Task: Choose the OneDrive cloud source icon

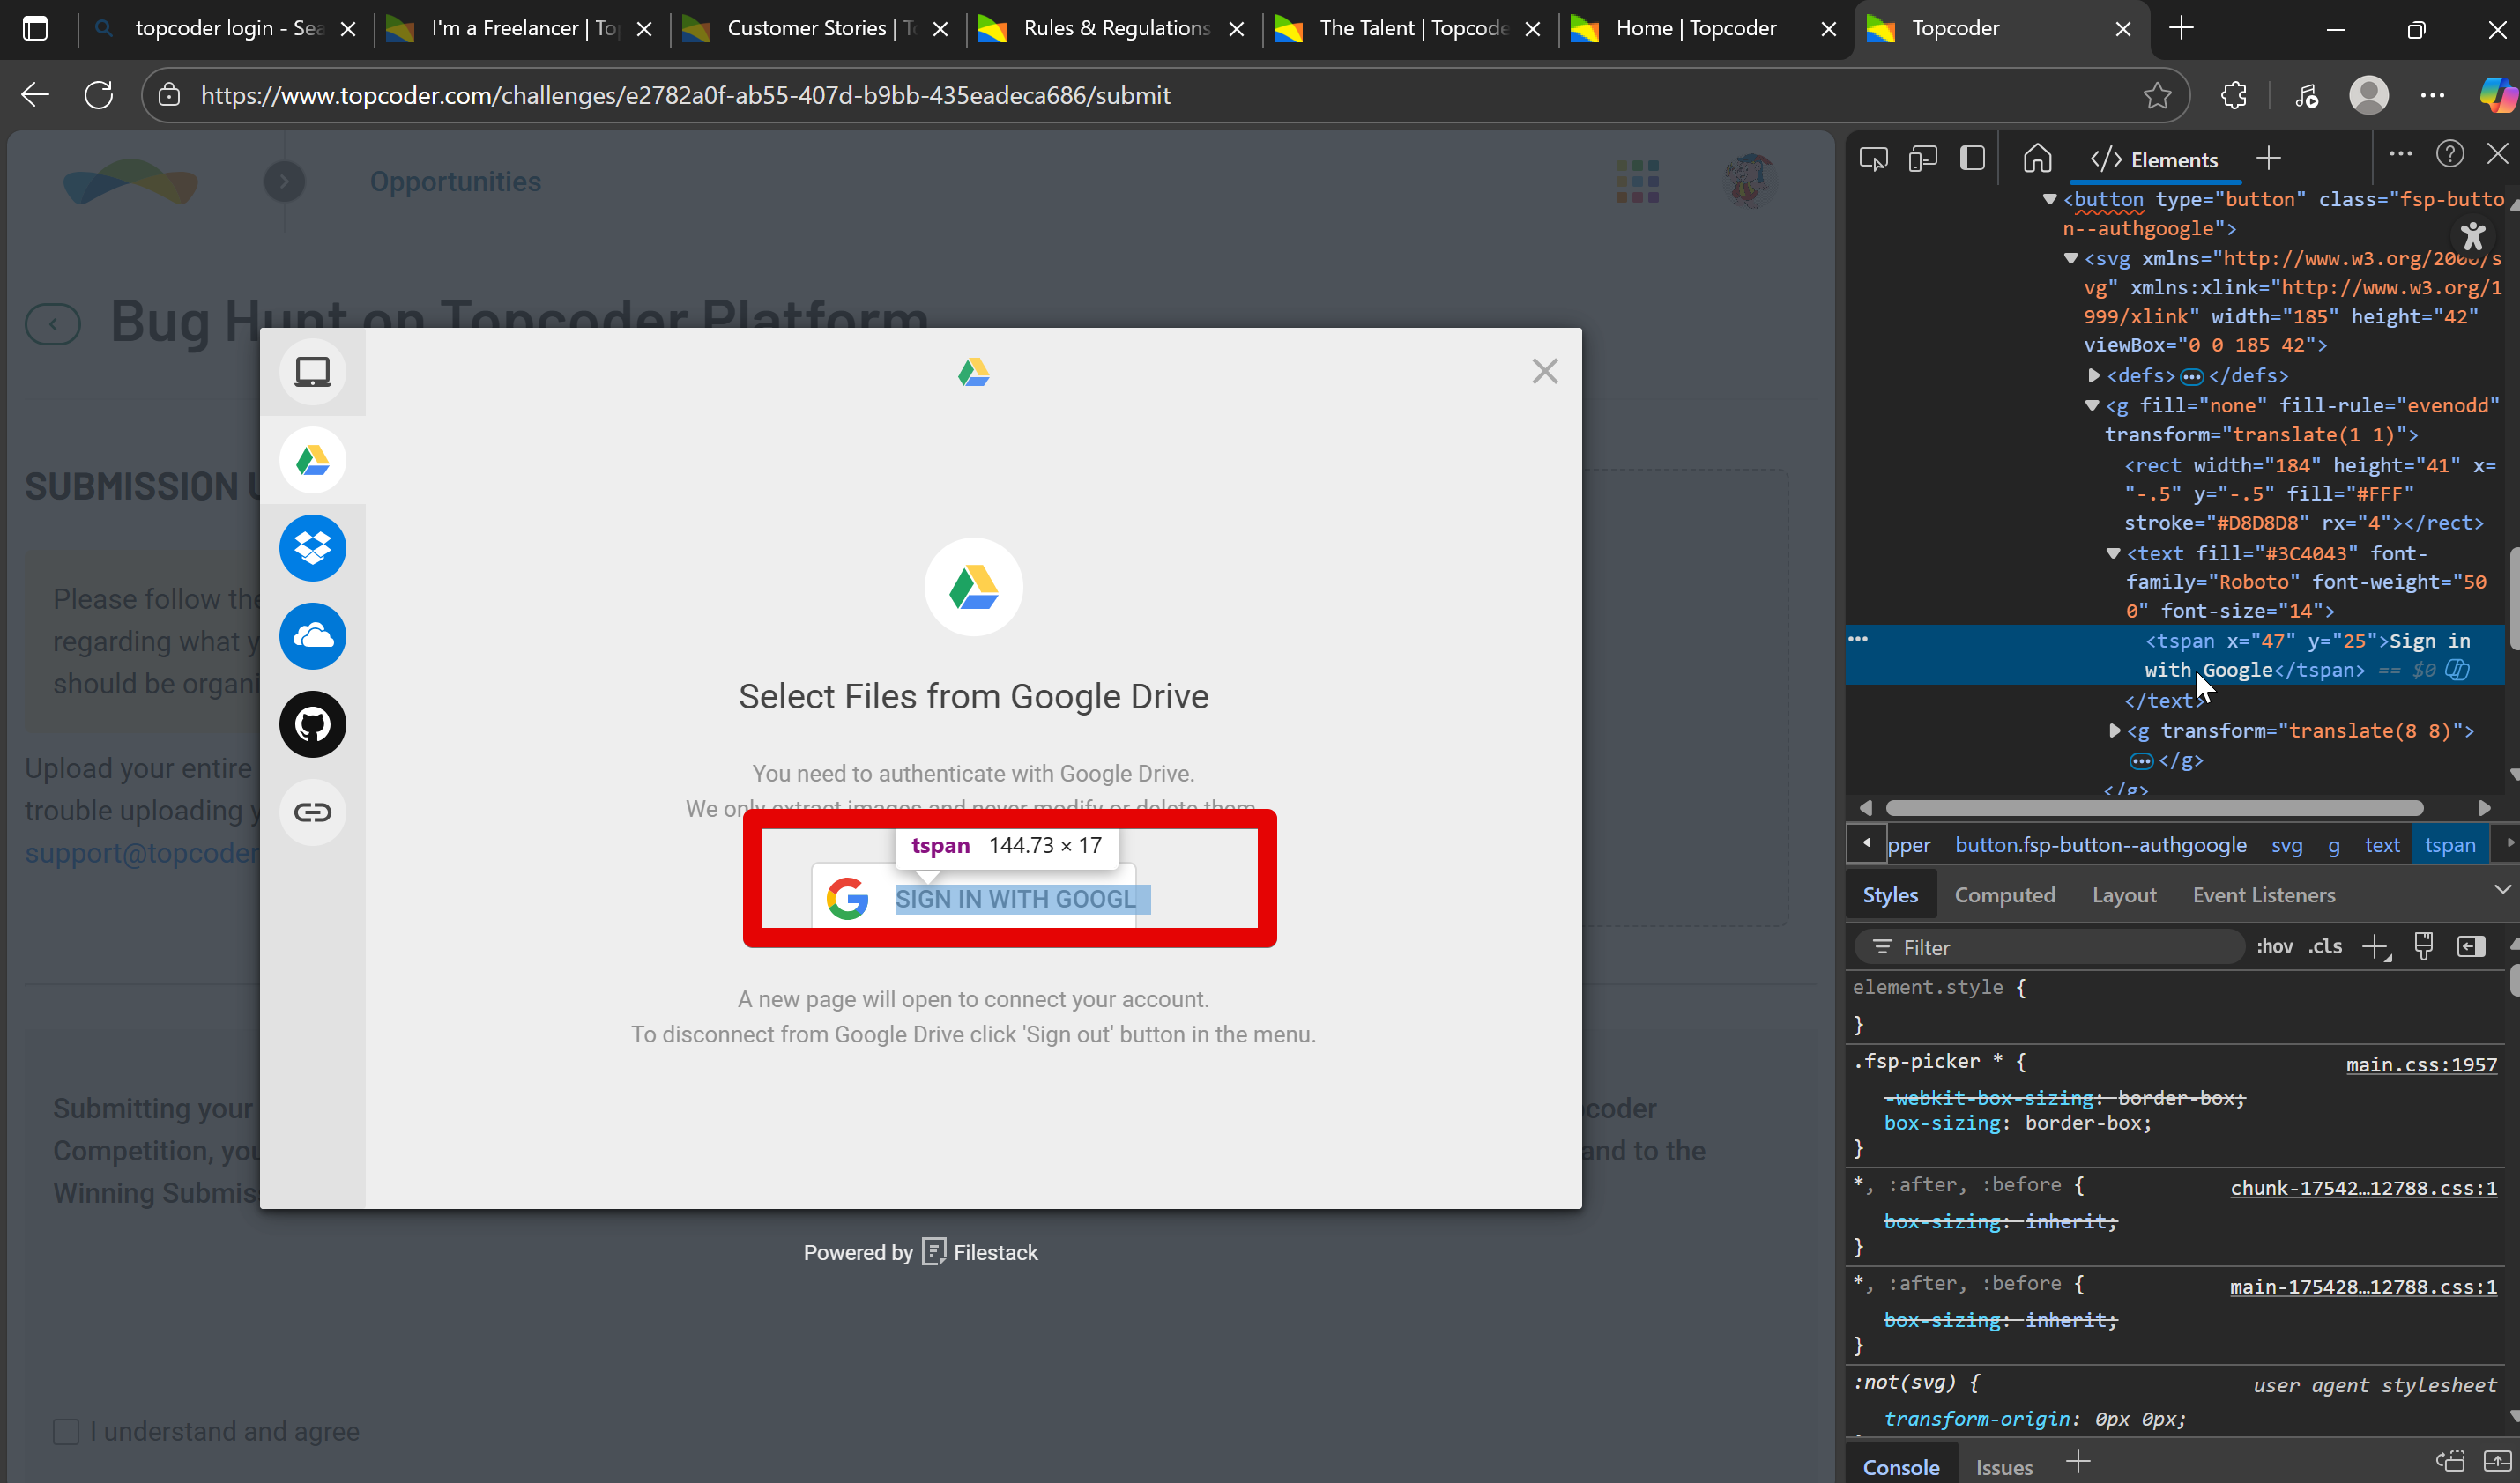Action: tap(312, 636)
